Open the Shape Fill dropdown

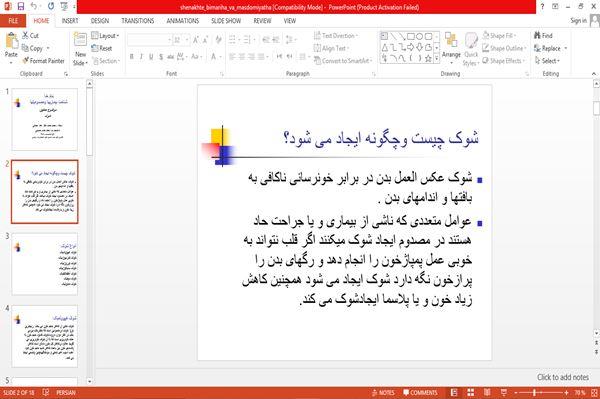(499, 36)
